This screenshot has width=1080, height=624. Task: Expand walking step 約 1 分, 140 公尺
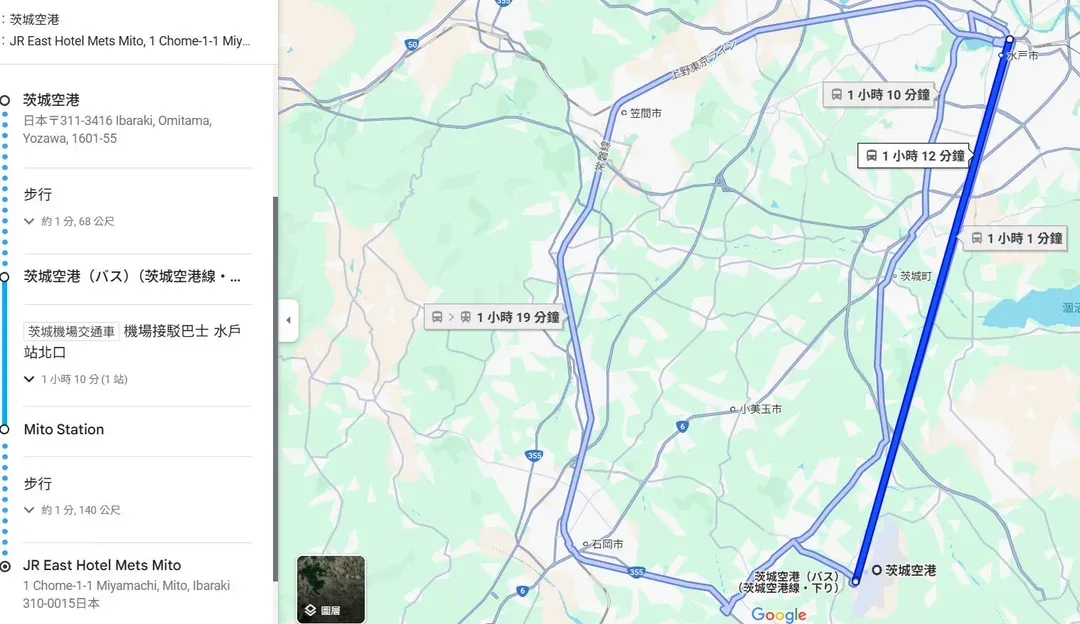click(x=72, y=510)
